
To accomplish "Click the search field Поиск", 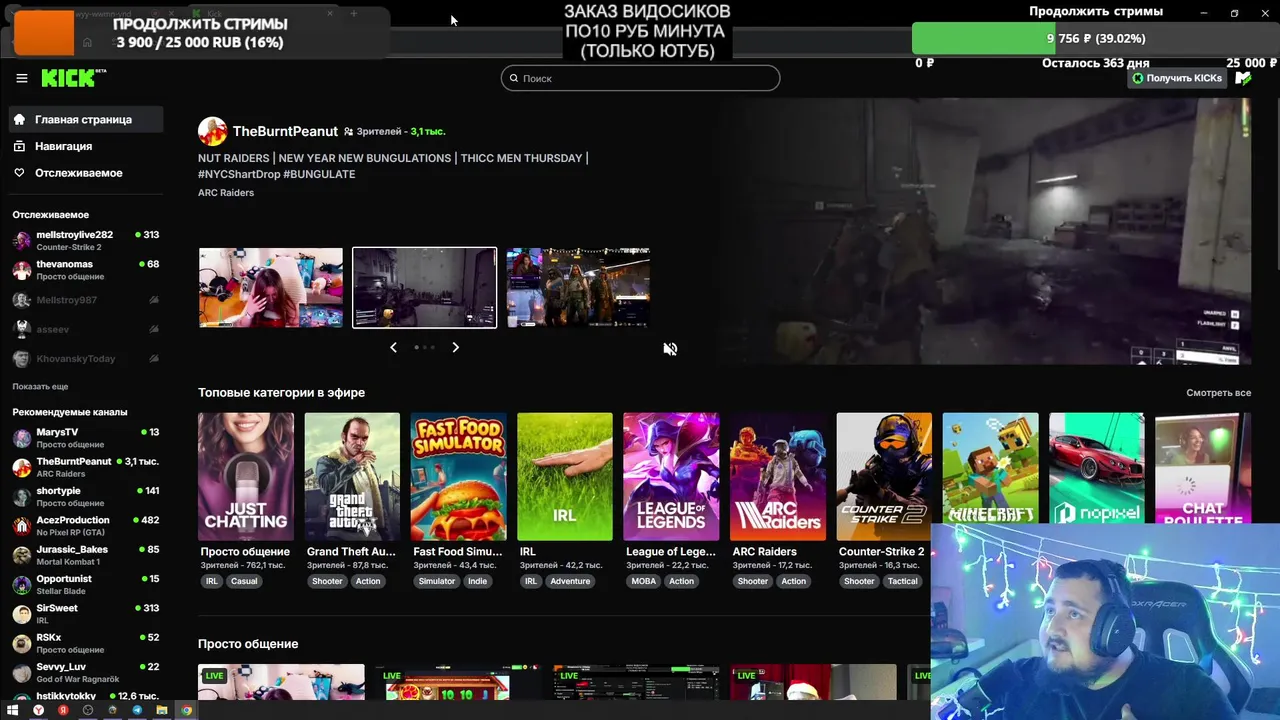I will click(x=640, y=78).
